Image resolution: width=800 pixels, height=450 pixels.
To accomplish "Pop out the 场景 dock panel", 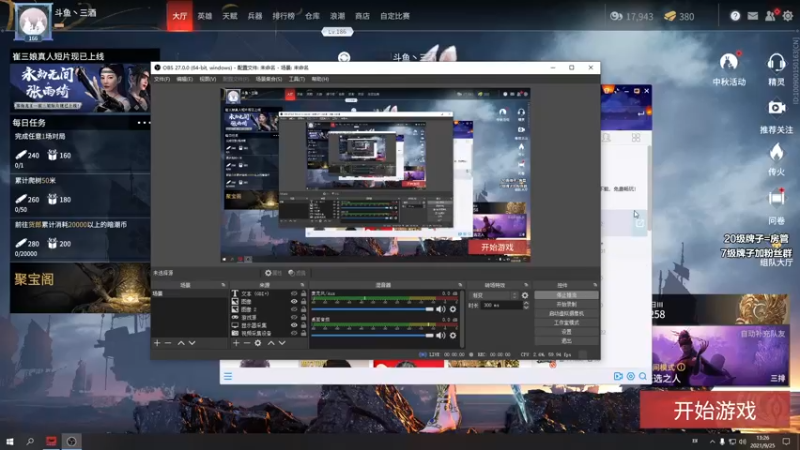I will pos(223,285).
